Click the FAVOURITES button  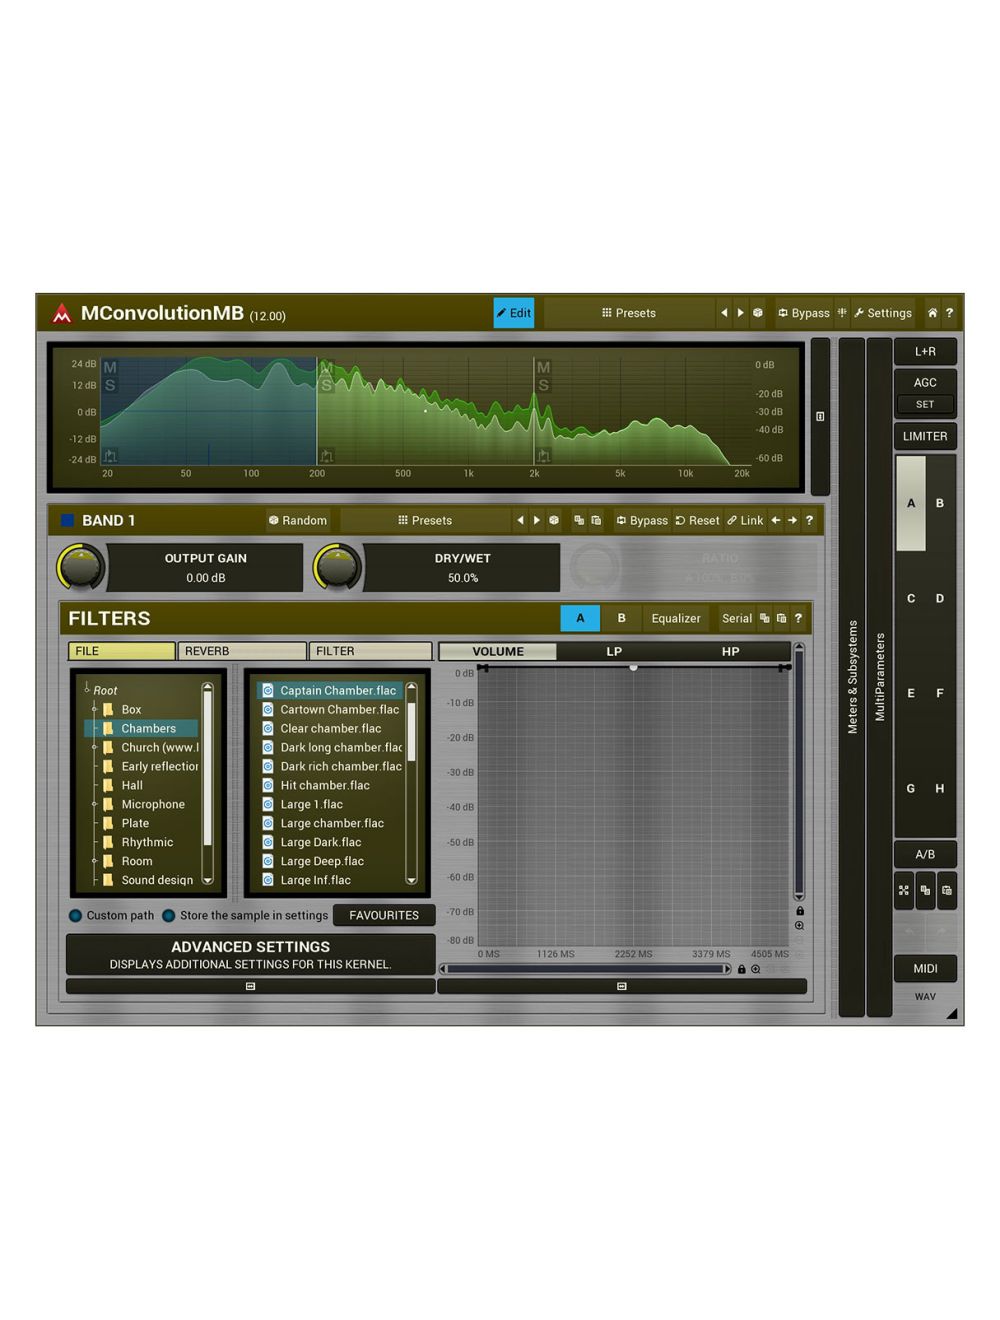click(384, 915)
